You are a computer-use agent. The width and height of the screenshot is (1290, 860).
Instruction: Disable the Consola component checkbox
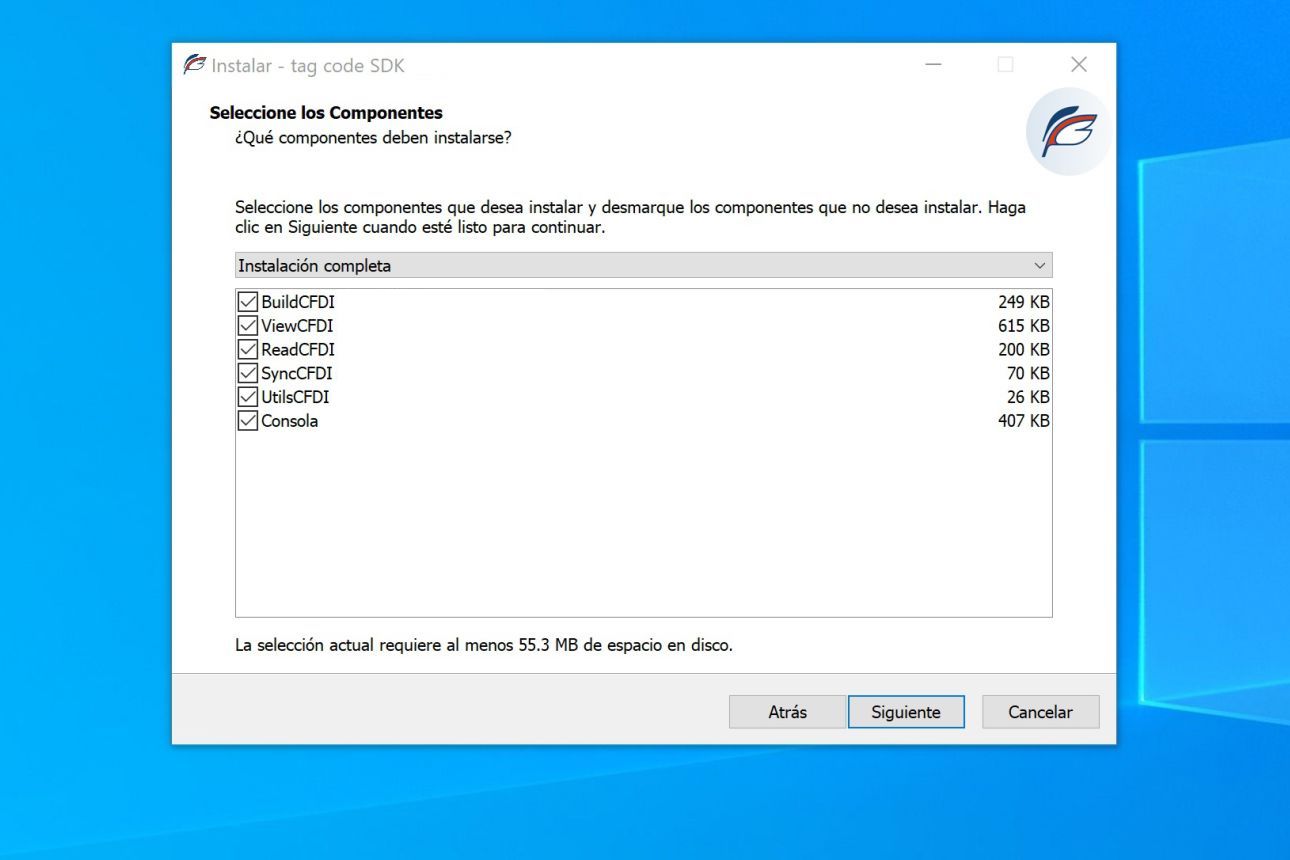[x=247, y=421]
